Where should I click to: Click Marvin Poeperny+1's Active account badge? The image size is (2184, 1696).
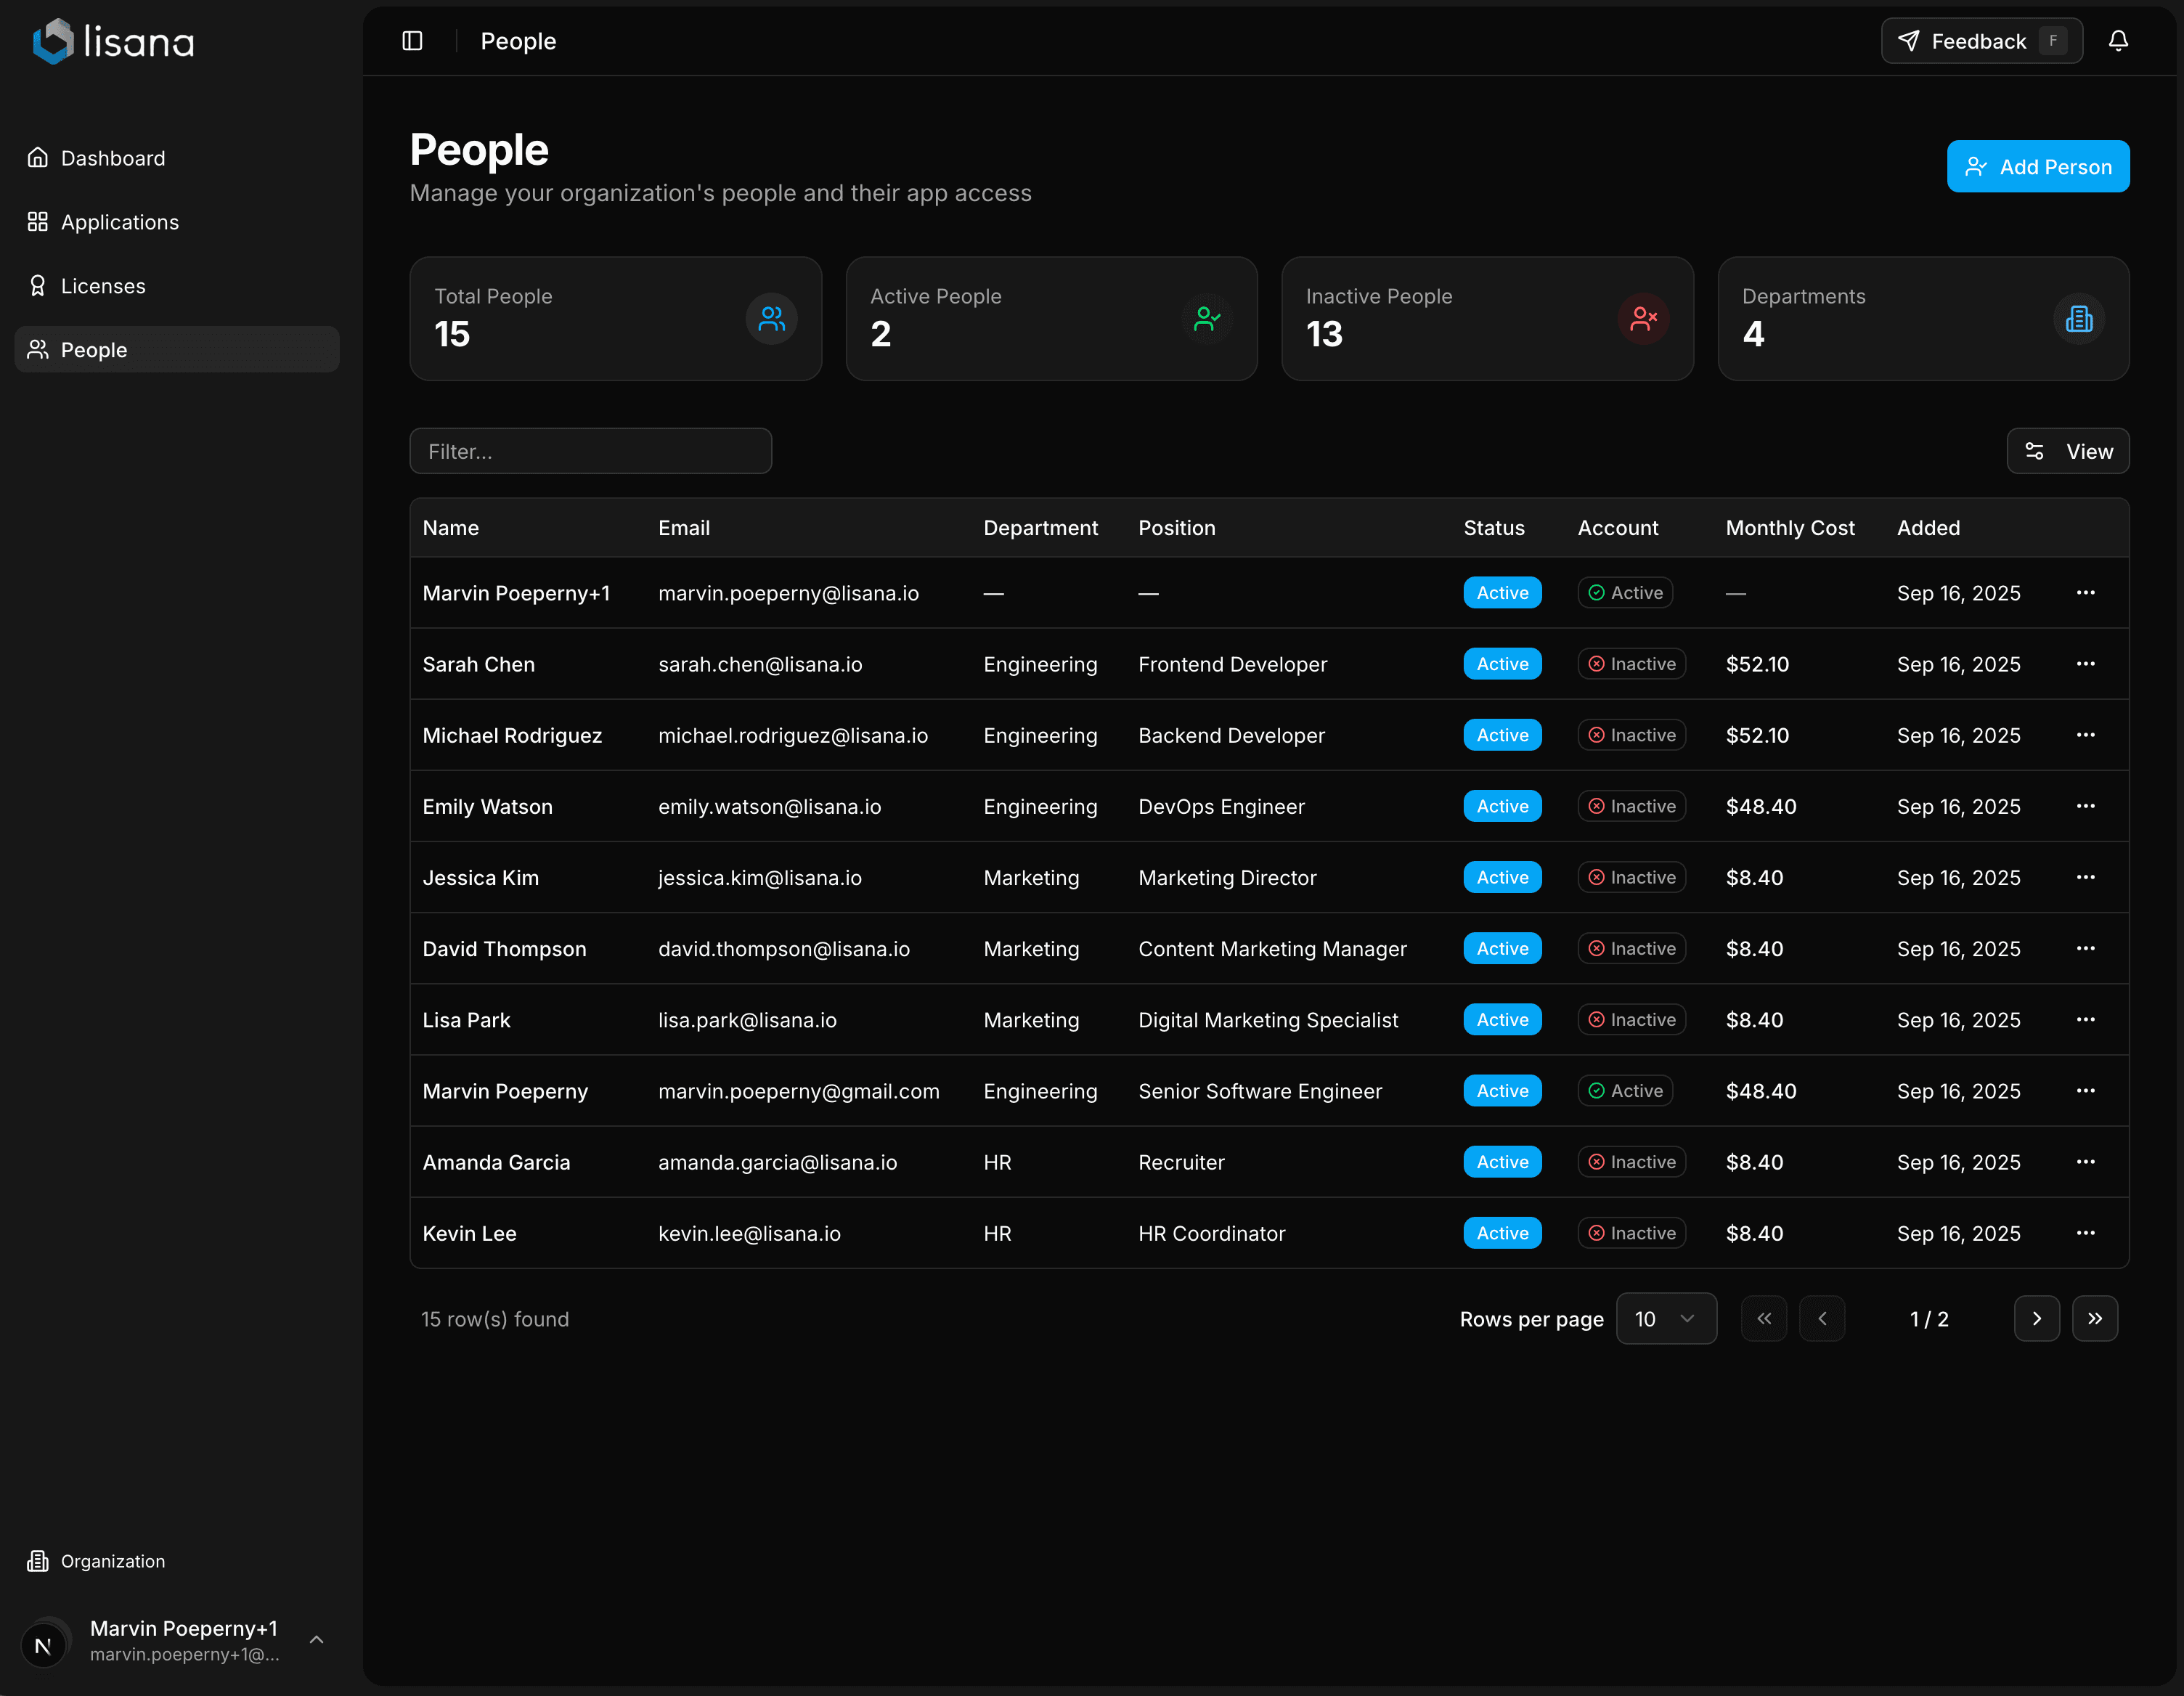click(x=1625, y=593)
